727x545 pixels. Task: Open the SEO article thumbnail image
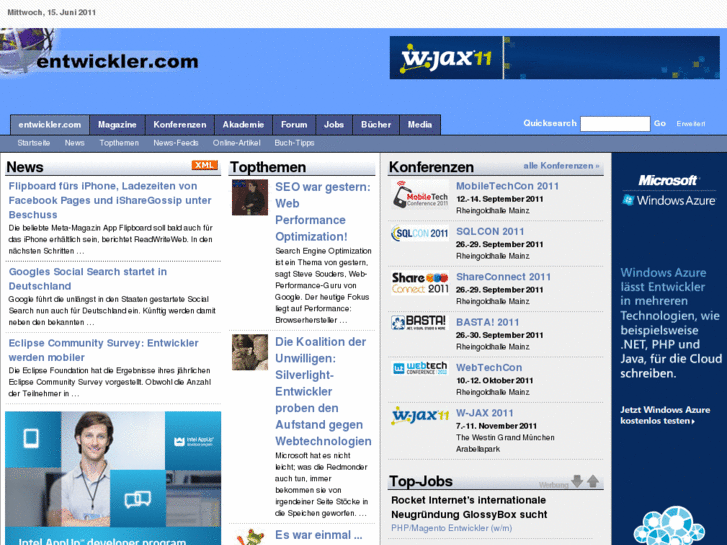(x=250, y=198)
